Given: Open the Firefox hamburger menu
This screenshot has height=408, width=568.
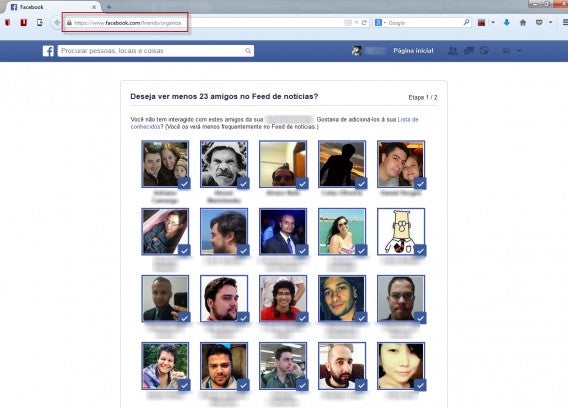Looking at the screenshot, I should (565, 22).
